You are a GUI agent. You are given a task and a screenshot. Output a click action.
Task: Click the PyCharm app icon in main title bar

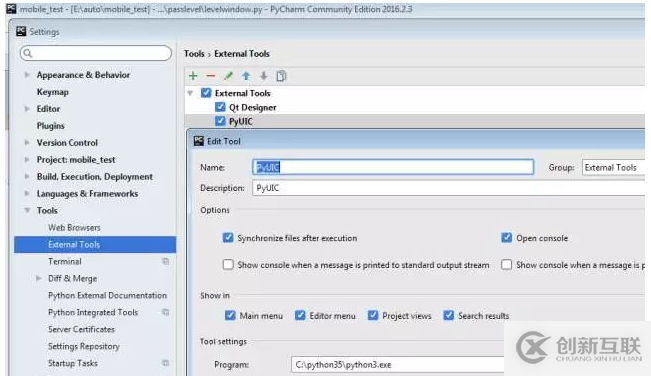[x=11, y=9]
